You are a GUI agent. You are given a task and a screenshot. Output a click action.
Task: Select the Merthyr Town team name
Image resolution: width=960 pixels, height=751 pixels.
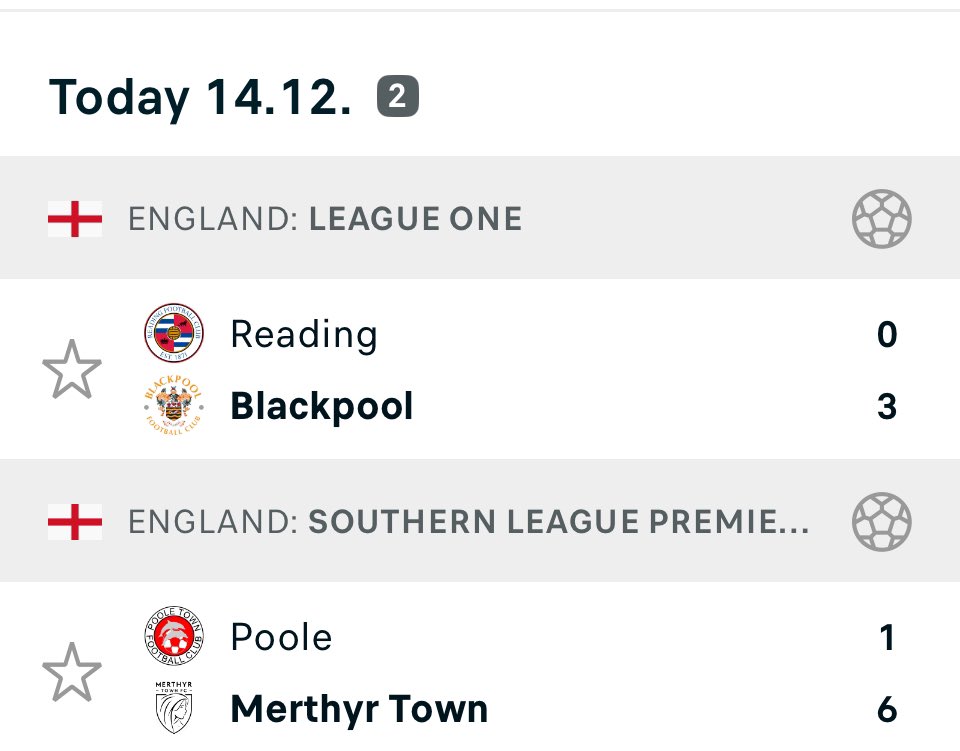(x=359, y=709)
